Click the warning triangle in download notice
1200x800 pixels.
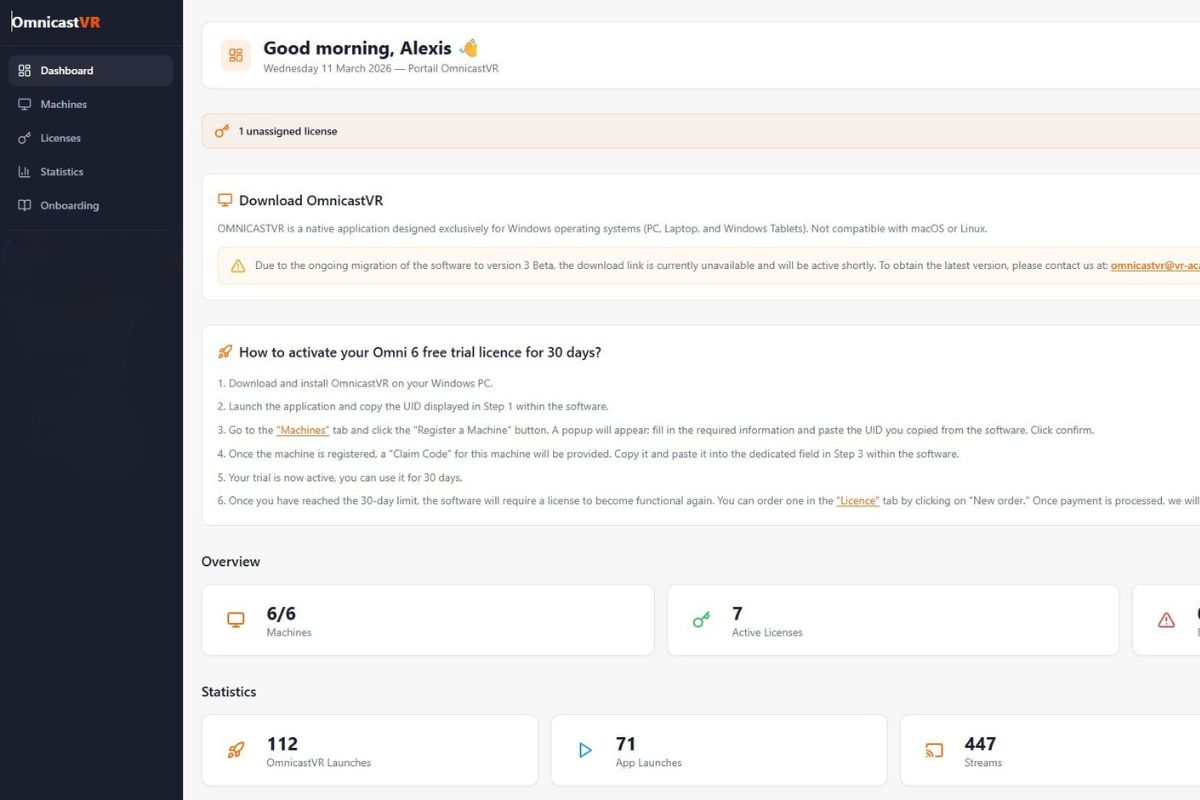pyautogui.click(x=238, y=266)
